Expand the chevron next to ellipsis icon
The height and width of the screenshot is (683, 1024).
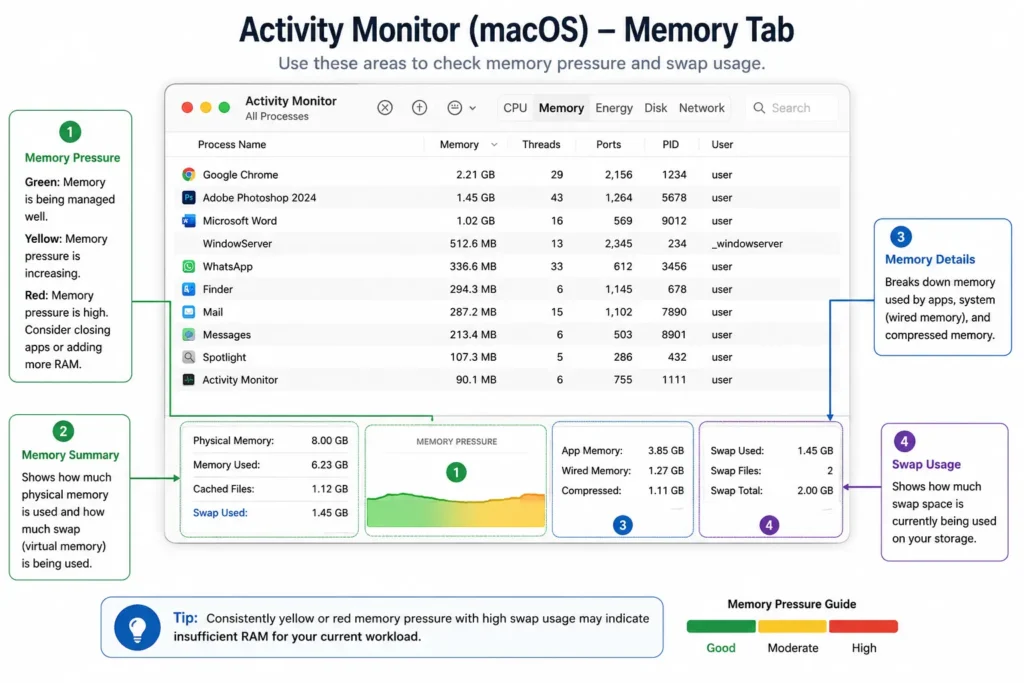(473, 108)
